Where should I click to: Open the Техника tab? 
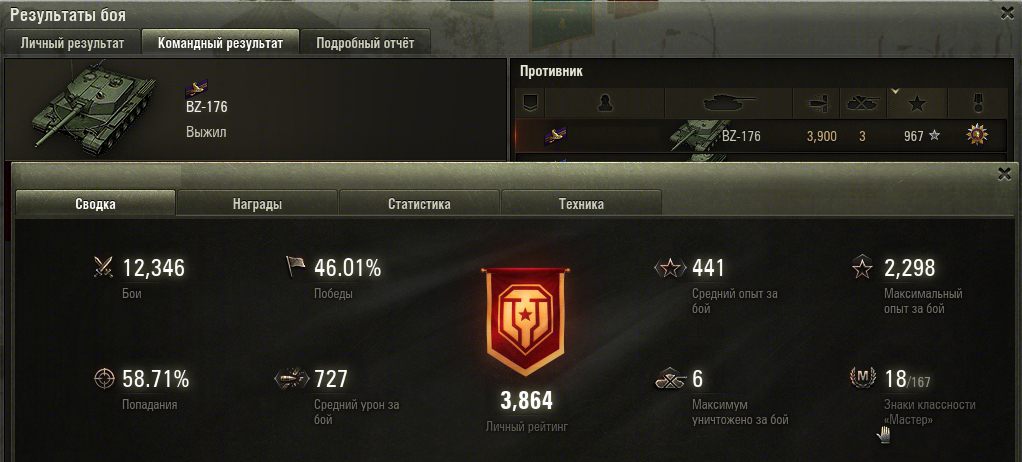click(x=581, y=203)
